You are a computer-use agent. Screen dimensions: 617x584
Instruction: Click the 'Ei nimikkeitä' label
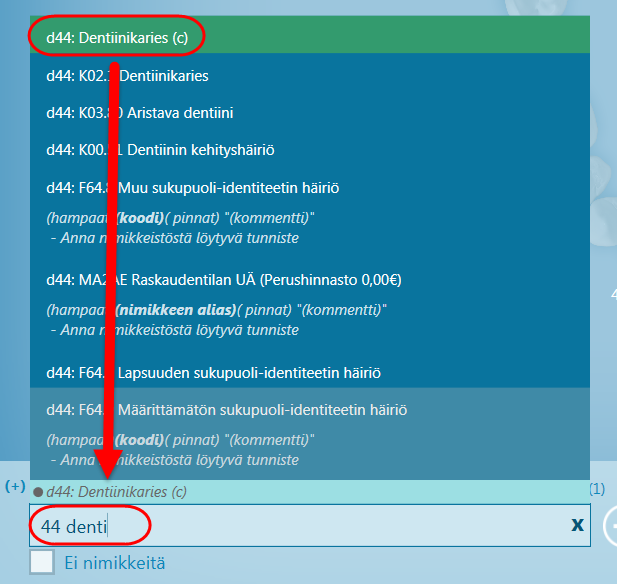tap(115, 563)
